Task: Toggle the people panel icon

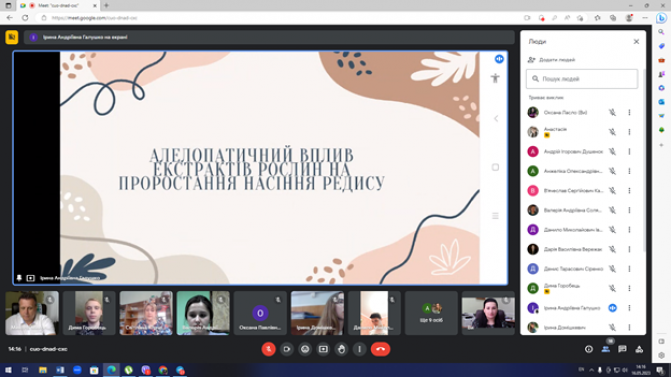Action: (x=606, y=349)
